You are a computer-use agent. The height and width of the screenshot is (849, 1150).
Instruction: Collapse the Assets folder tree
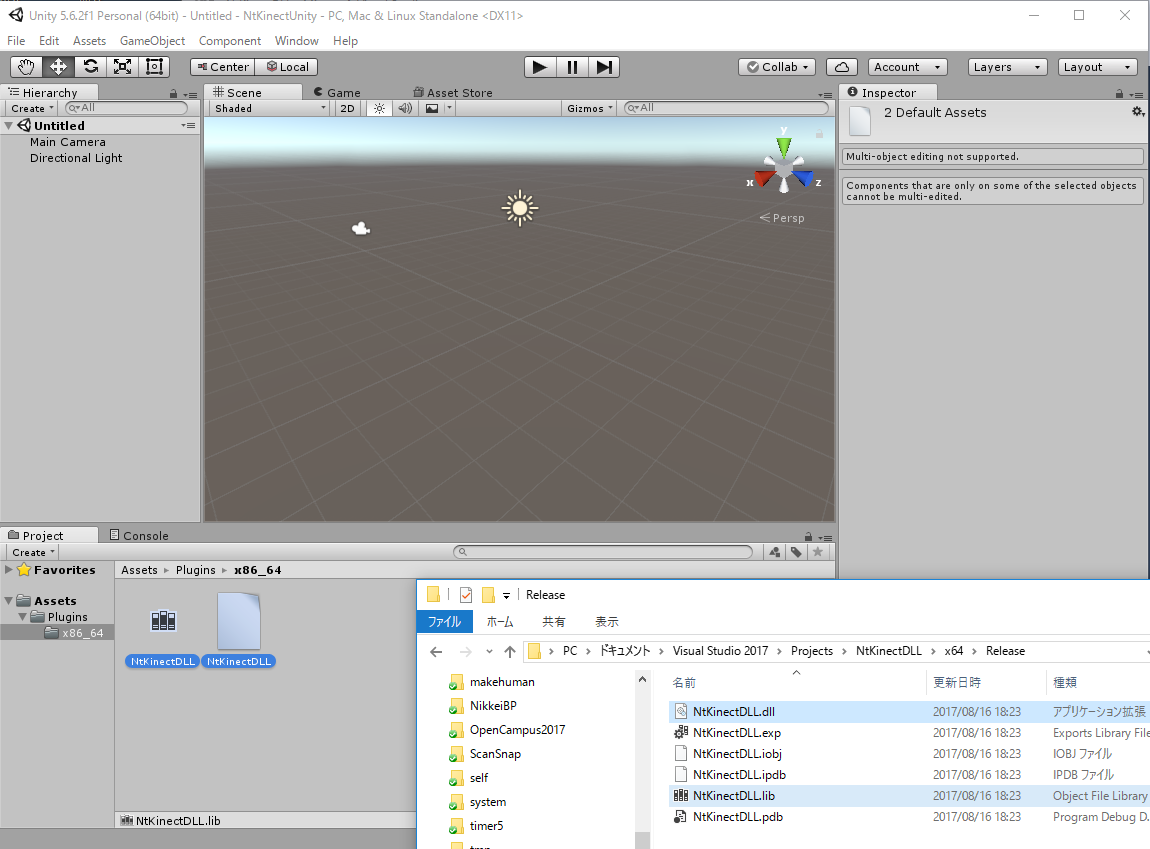9,601
